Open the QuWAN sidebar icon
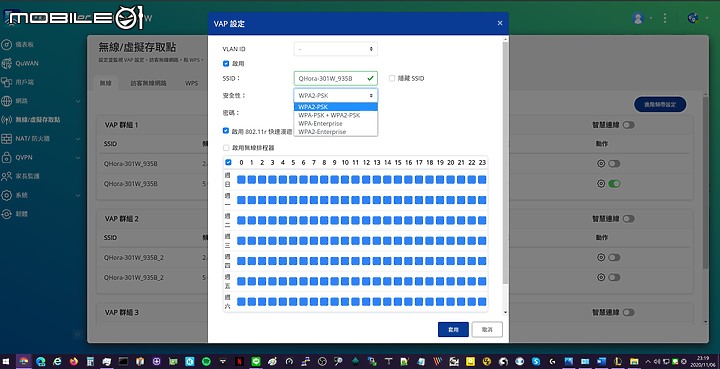This screenshot has width=720, height=369. pos(6,63)
